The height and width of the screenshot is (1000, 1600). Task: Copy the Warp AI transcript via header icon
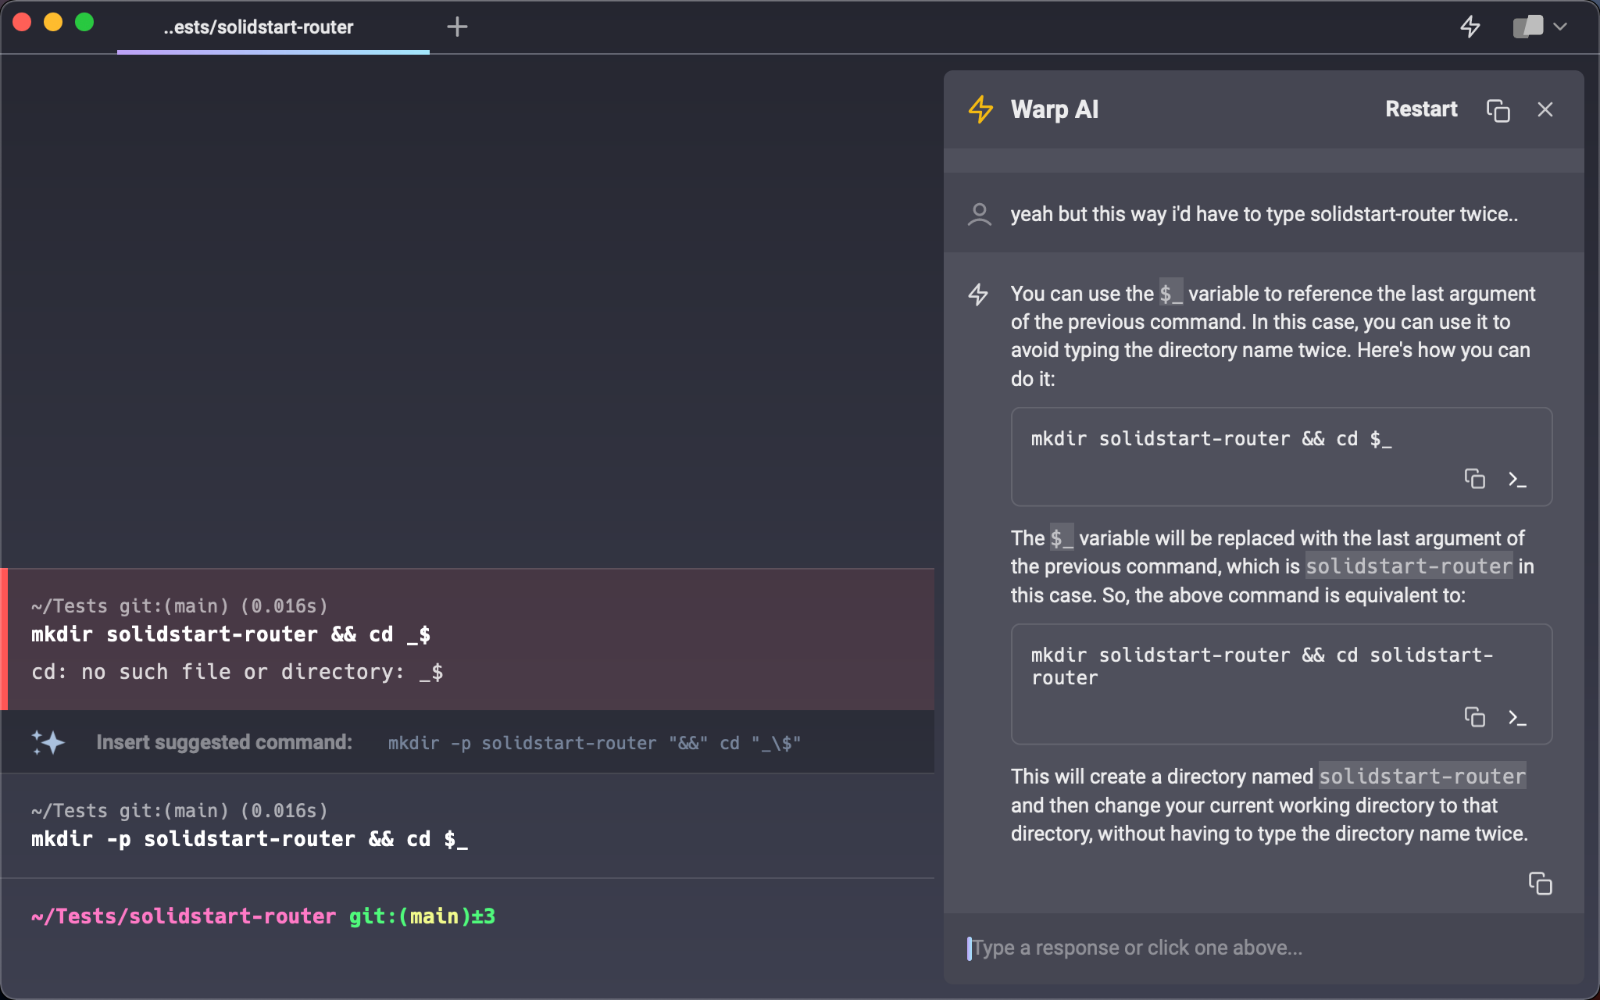pyautogui.click(x=1497, y=110)
